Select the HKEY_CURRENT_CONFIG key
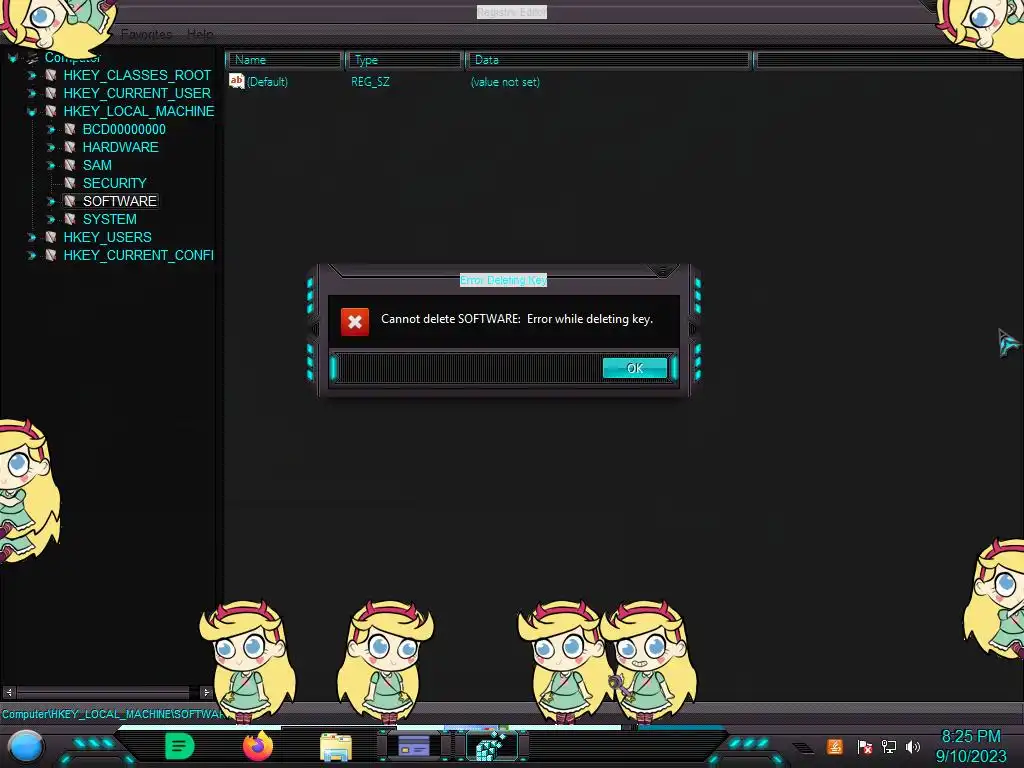Screen dimensions: 1024x768 [x=138, y=255]
